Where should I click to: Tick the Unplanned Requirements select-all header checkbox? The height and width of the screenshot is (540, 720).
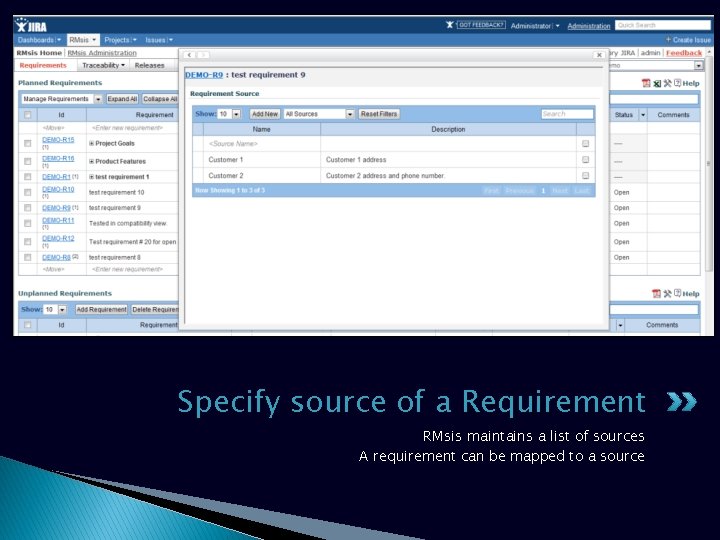[28, 325]
